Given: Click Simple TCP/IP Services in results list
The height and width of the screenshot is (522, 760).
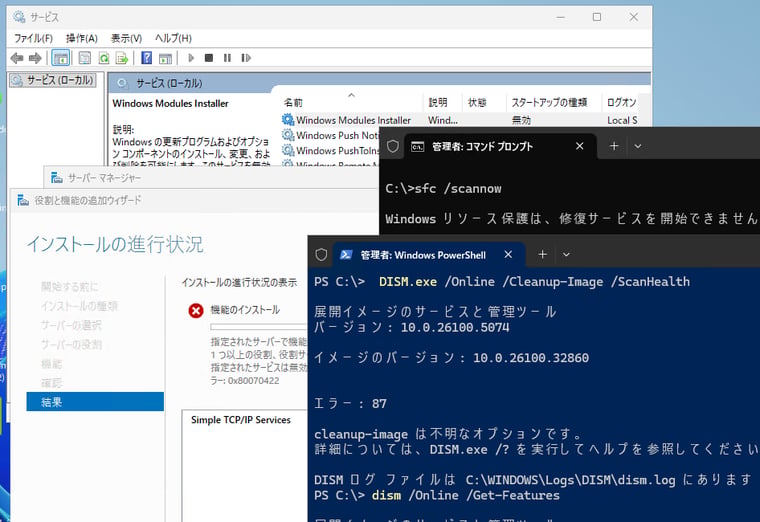Looking at the screenshot, I should [241, 420].
